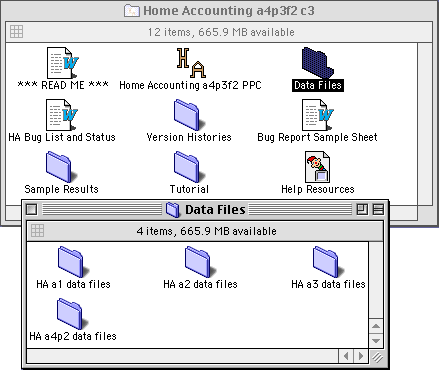Click the "HA a1 data files" label

tap(73, 284)
